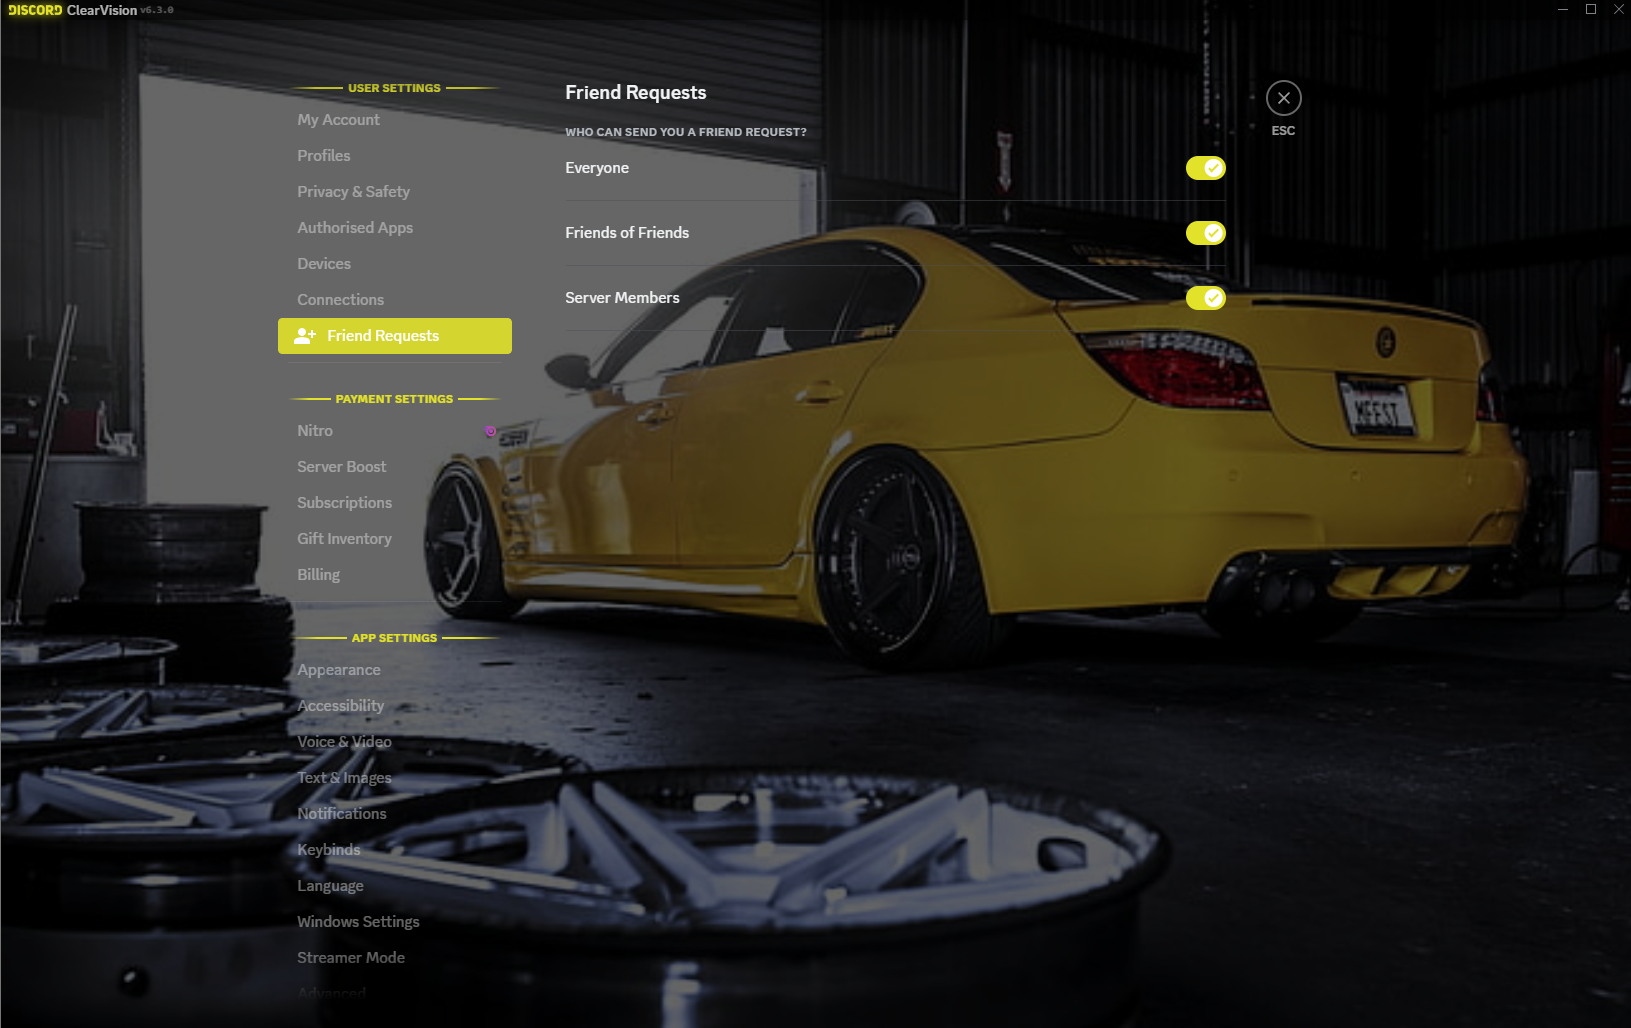Viewport: 1631px width, 1028px height.
Task: Open Connections settings
Action: click(x=395, y=300)
